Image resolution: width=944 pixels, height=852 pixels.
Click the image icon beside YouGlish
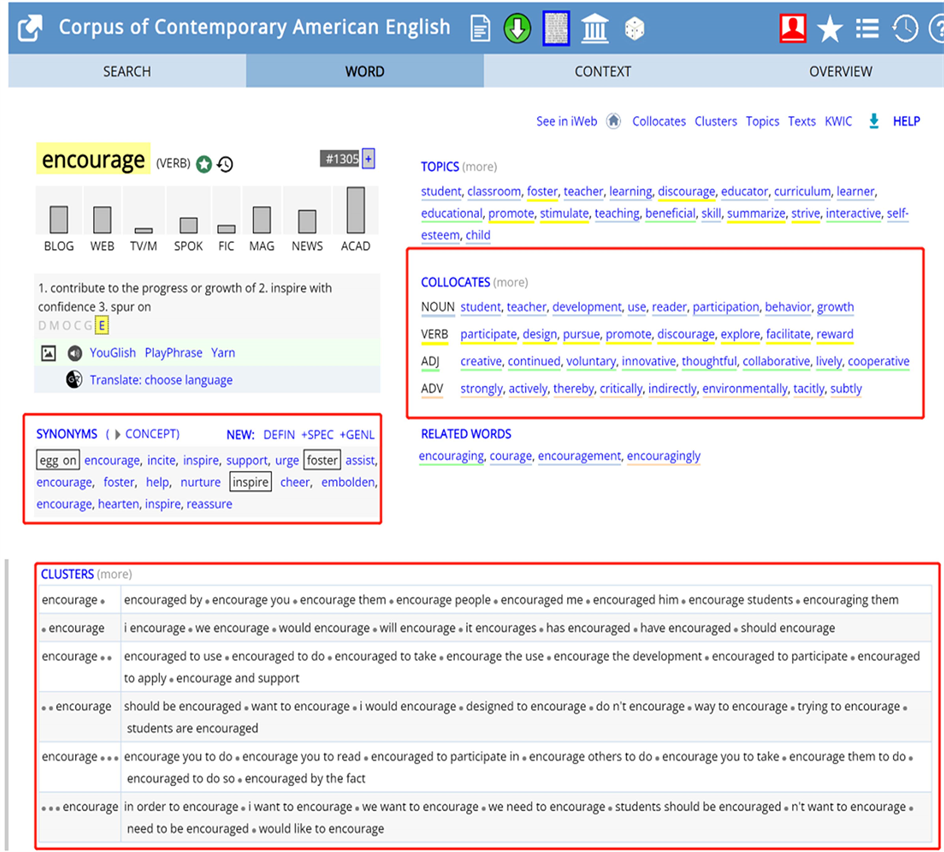48,353
